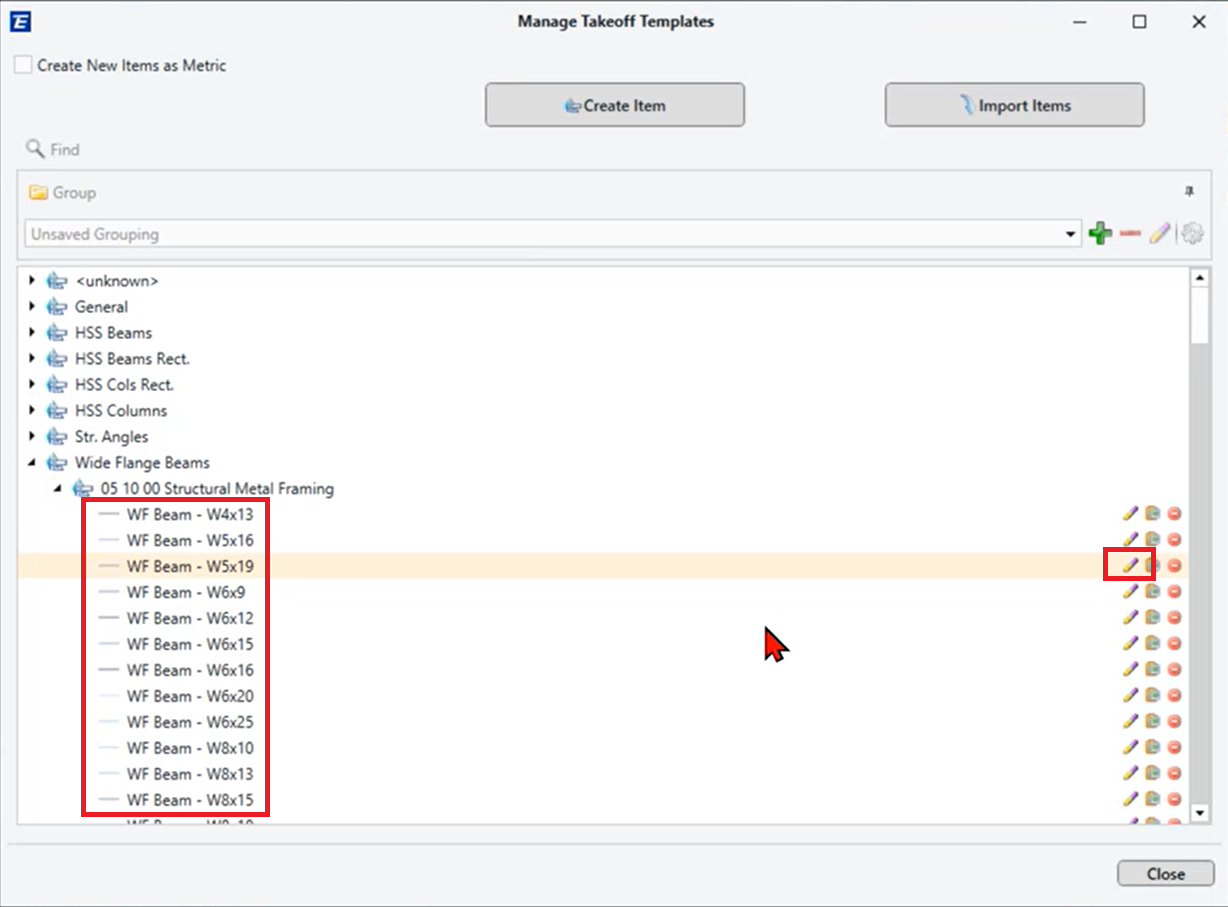Screen dimensions: 1228x907
Task: Add a new grouping with the green plus
Action: (x=1100, y=233)
